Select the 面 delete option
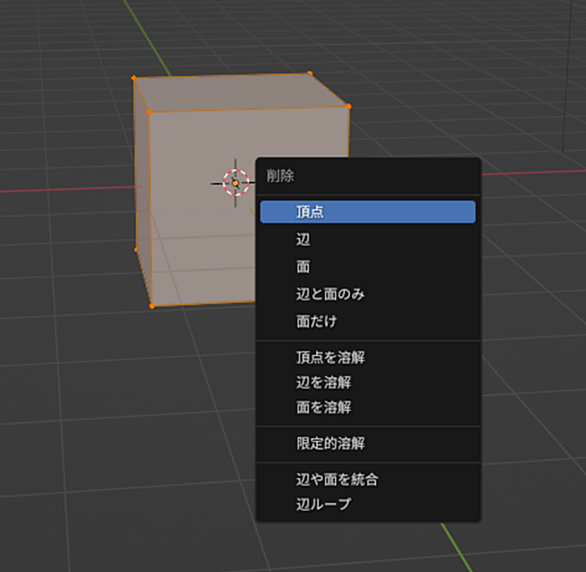Viewport: 586px width, 572px height. (x=368, y=267)
